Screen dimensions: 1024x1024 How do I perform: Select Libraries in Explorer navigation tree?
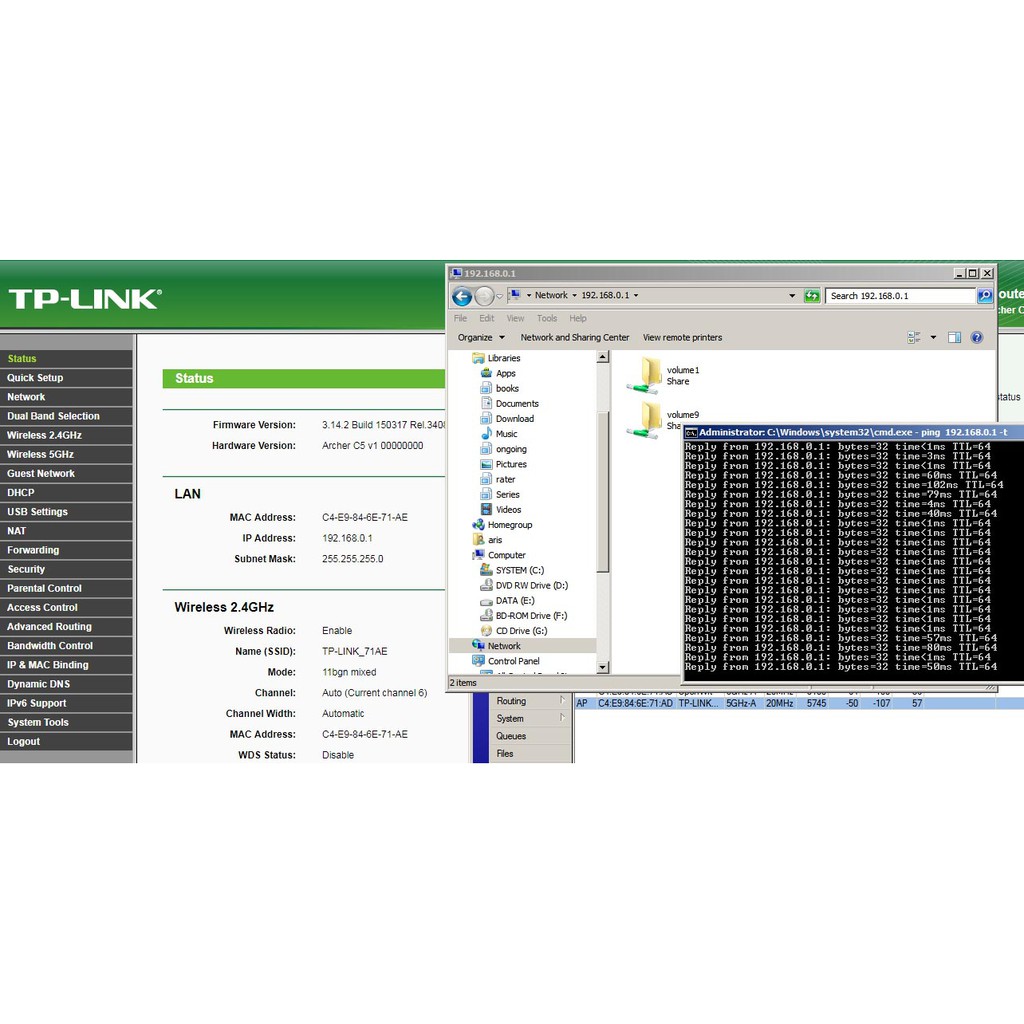click(x=496, y=358)
